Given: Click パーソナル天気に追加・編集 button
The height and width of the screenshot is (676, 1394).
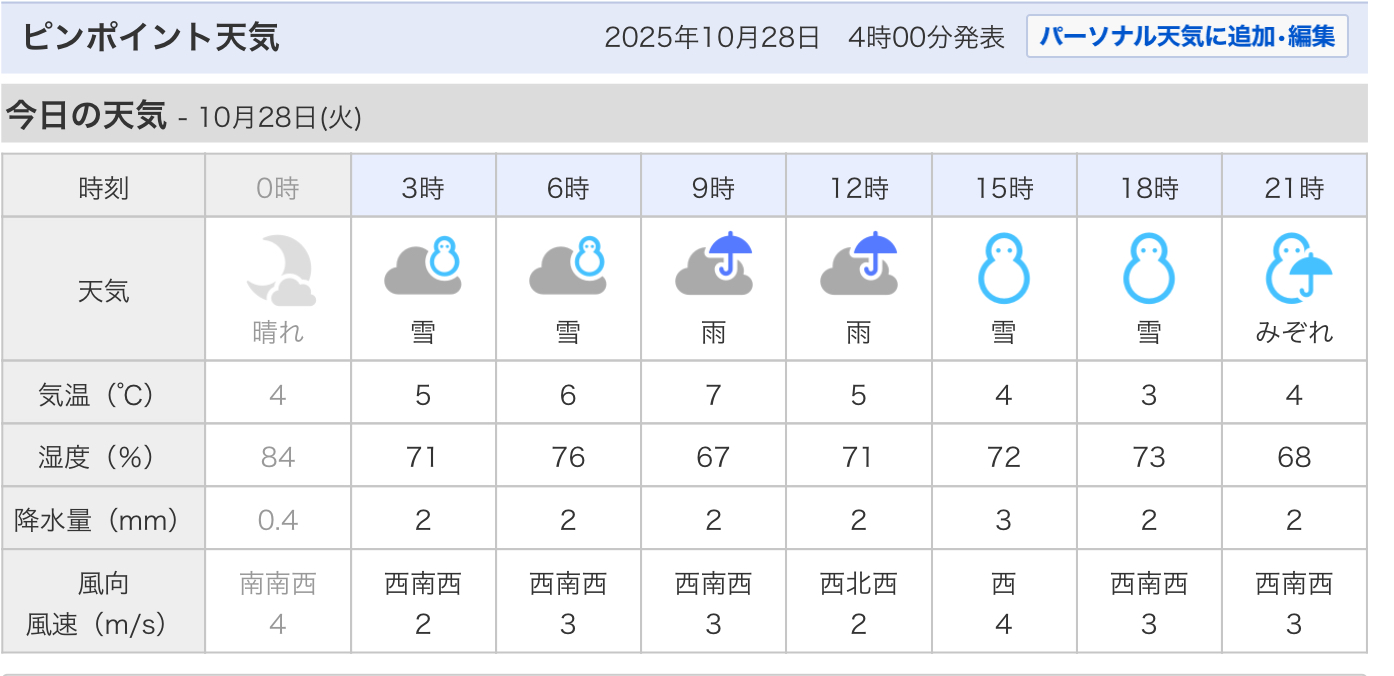Looking at the screenshot, I should [1187, 38].
